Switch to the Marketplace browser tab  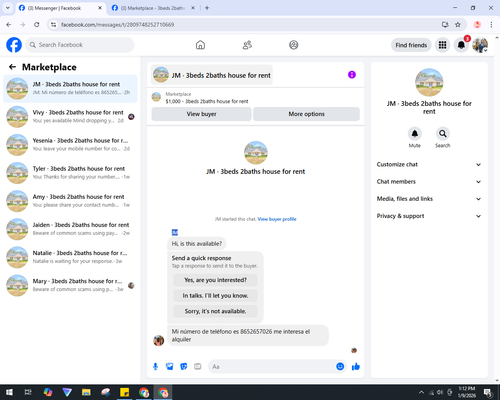153,8
